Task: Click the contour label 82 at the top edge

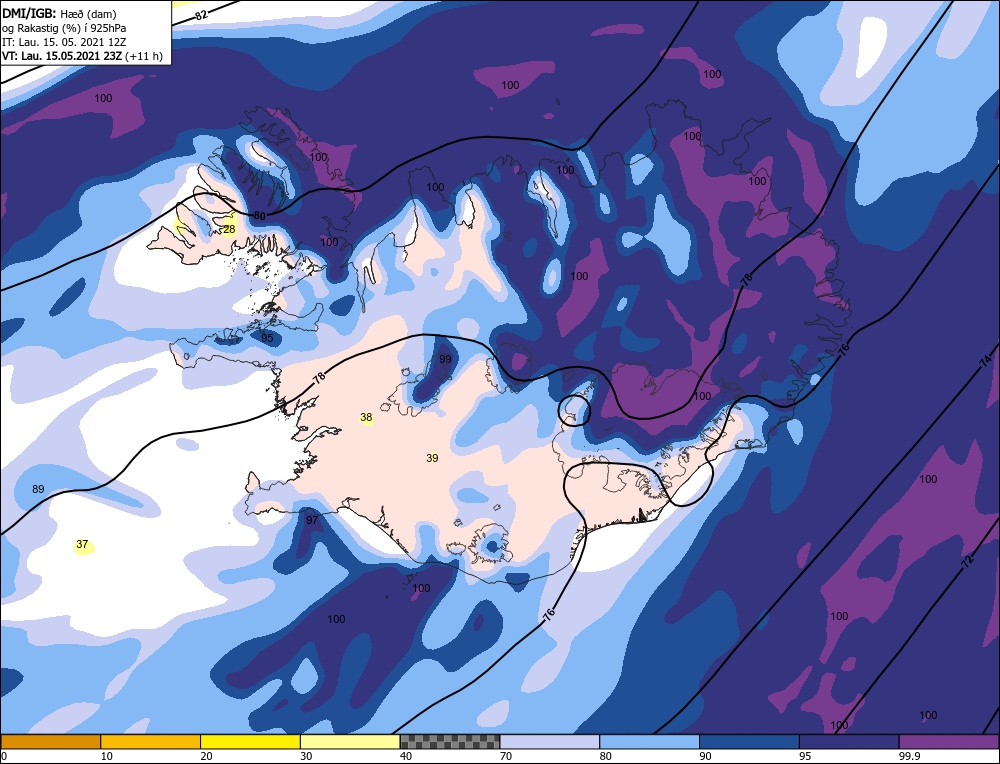Action: (201, 14)
